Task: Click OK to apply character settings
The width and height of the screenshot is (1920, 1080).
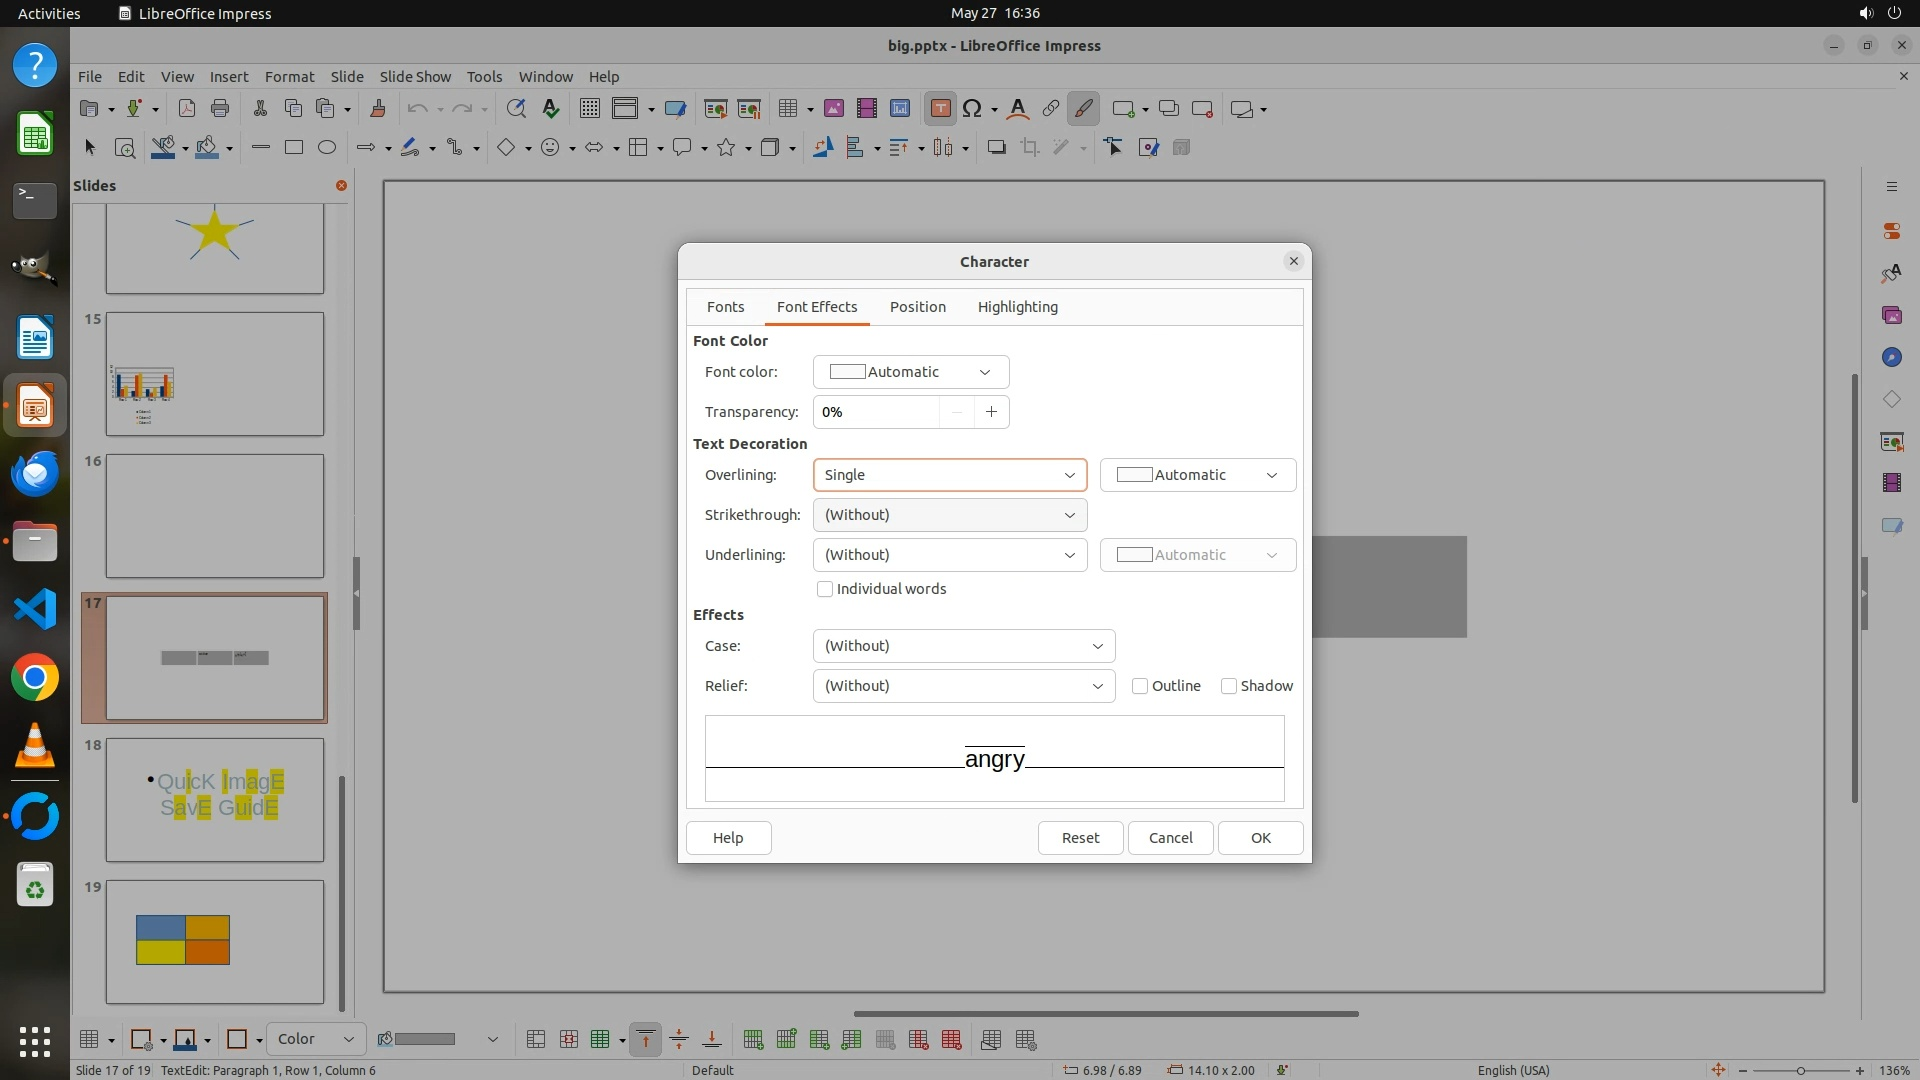Action: 1260,838
